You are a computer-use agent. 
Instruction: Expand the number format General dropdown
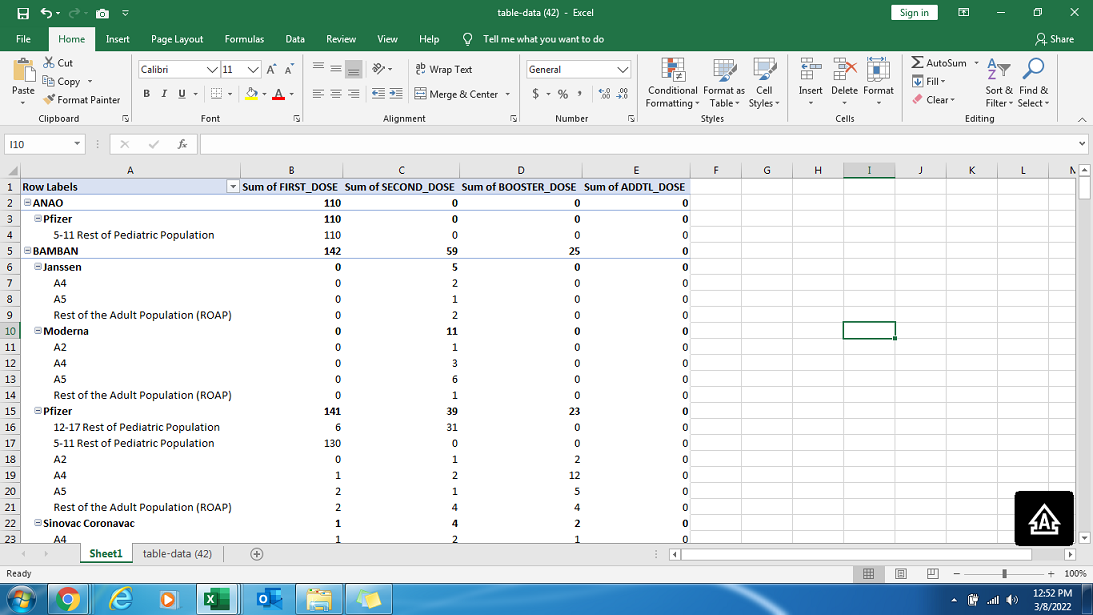(x=623, y=70)
